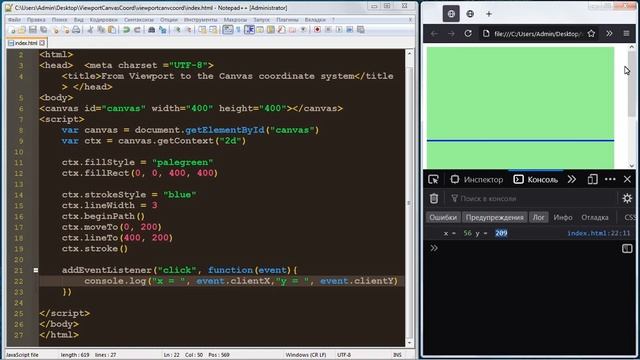Viewport: 640px width, 360px height.
Task: Click Save icon in Notepad++ toolbar
Action: point(33,30)
